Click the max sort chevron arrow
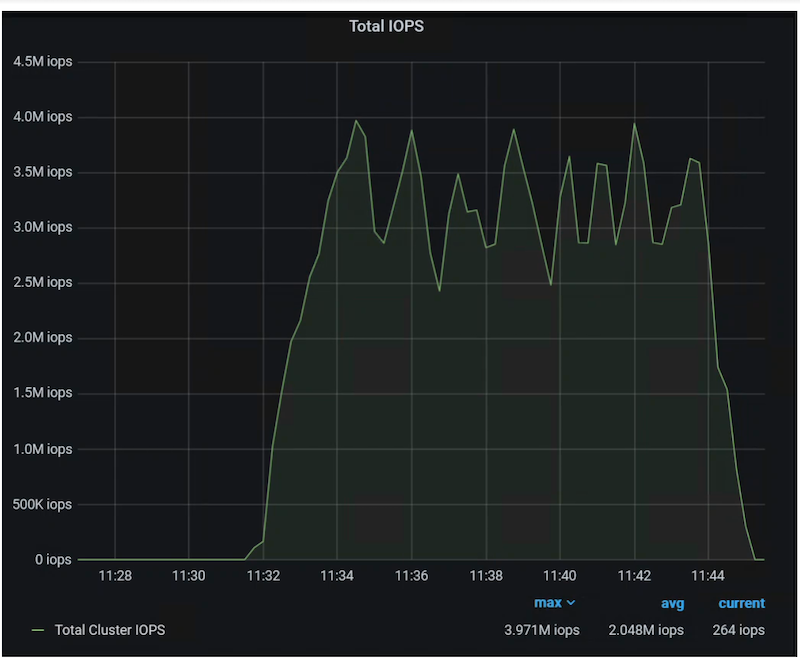The height and width of the screenshot is (671, 800). [571, 603]
